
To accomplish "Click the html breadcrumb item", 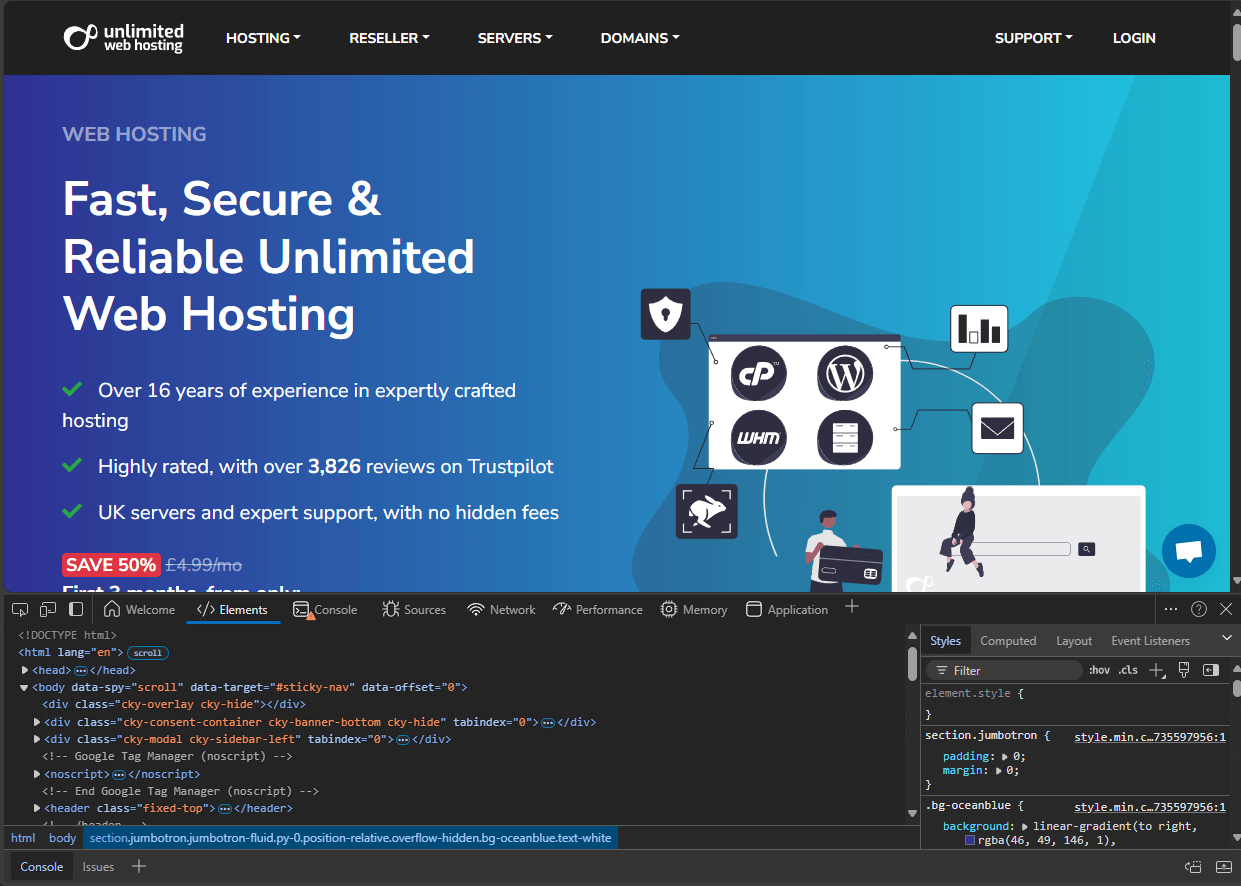I will (x=23, y=838).
